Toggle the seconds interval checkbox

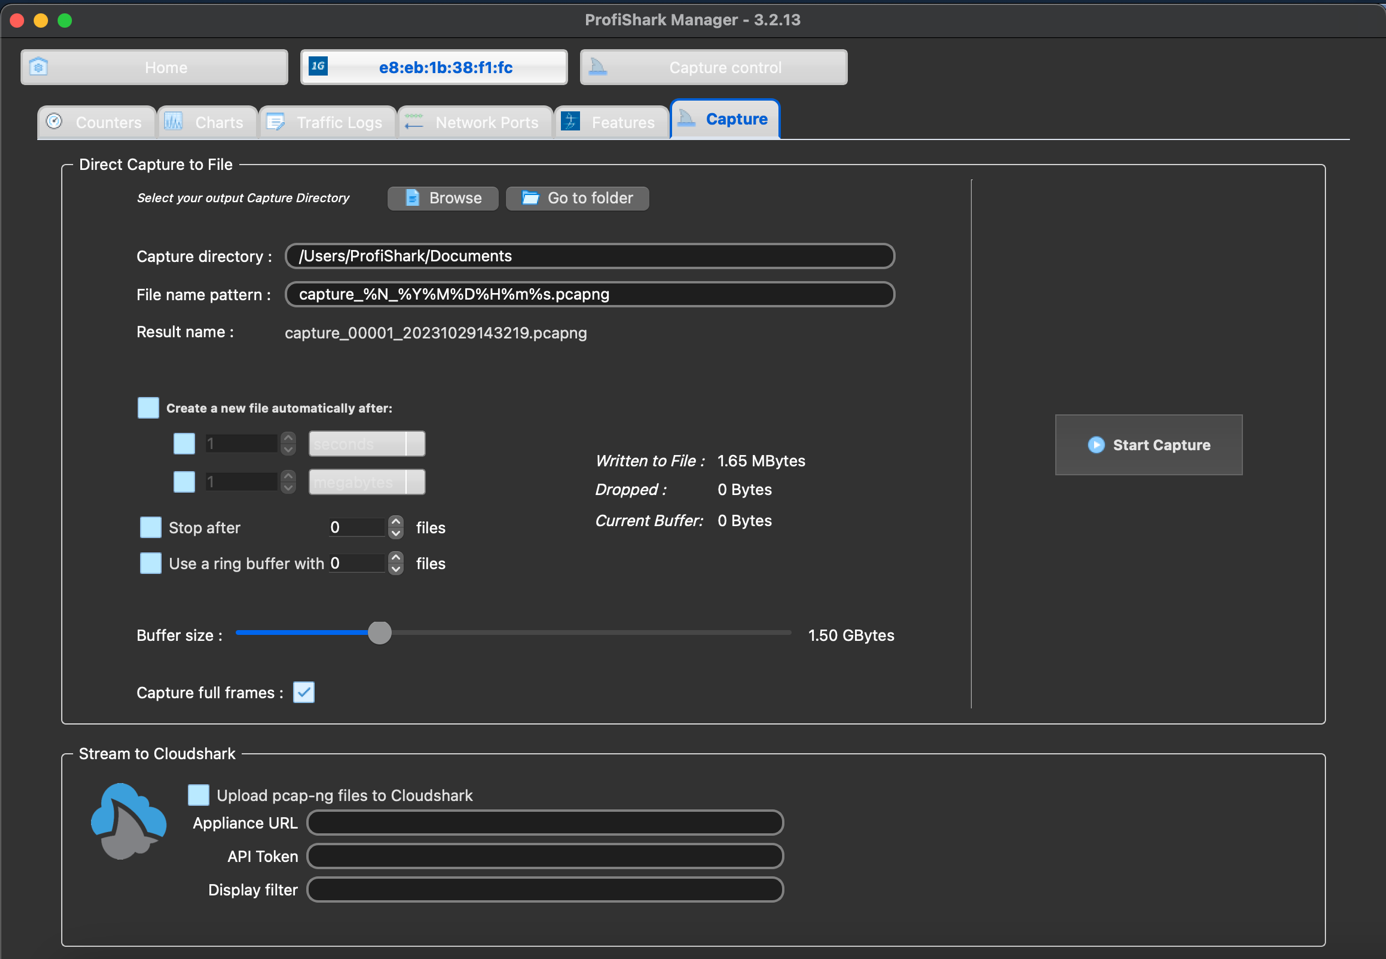184,443
